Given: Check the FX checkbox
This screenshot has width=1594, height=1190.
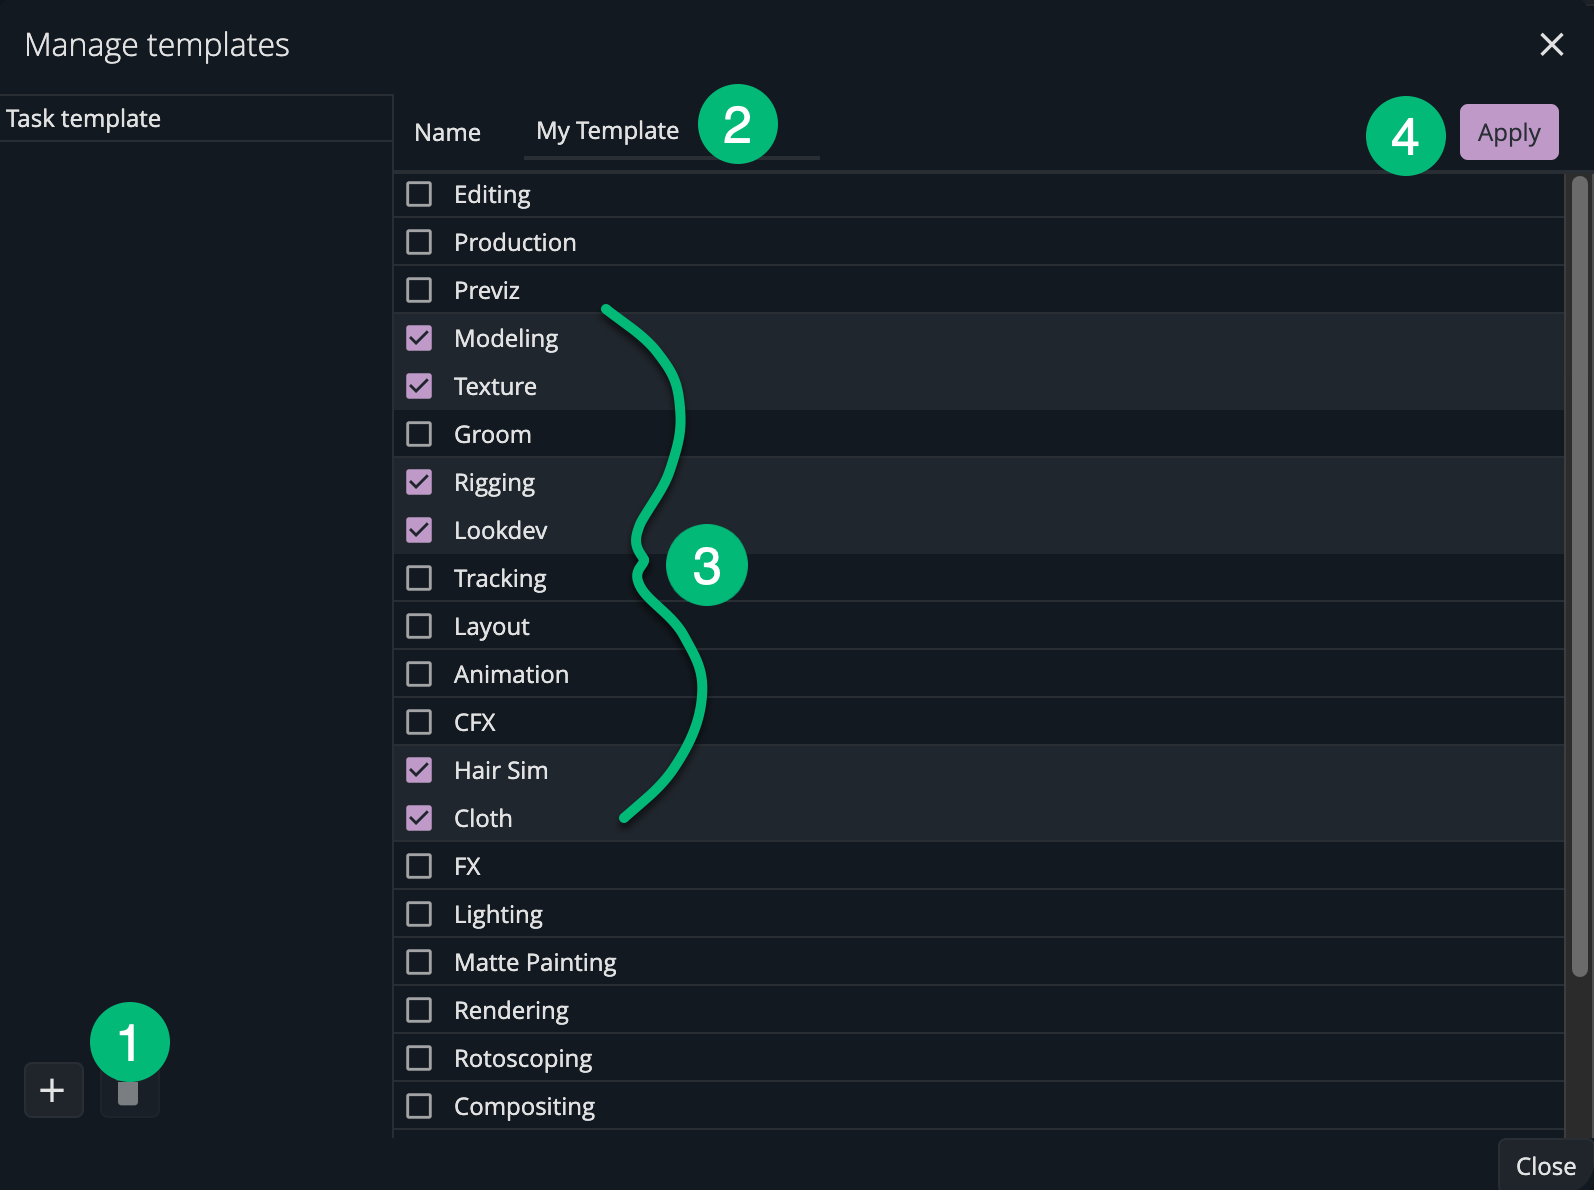Looking at the screenshot, I should coord(419,866).
